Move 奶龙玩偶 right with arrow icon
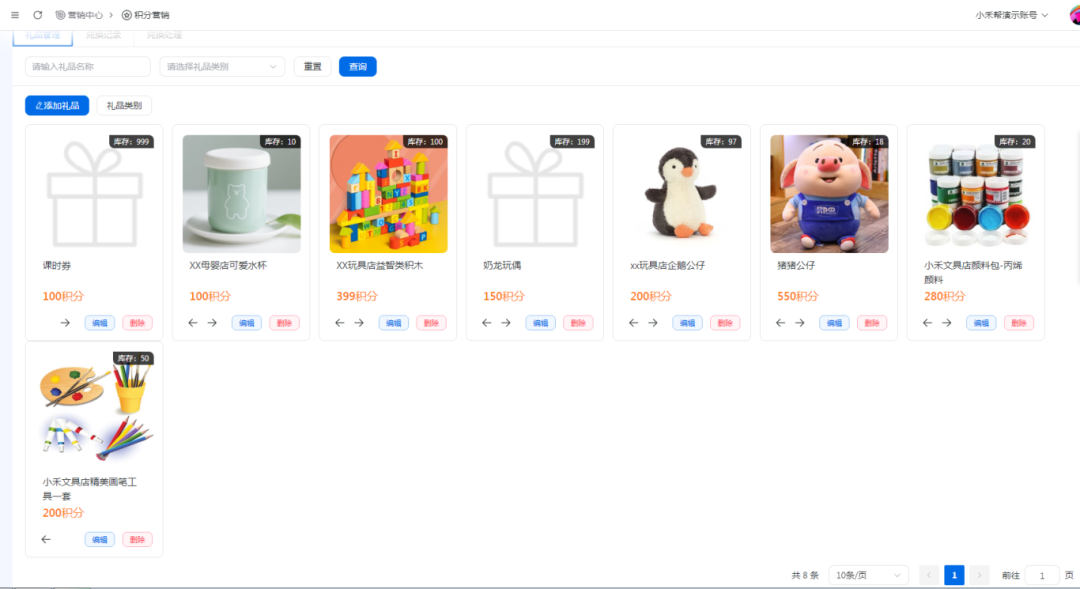The image size is (1080, 589). pyautogui.click(x=506, y=323)
